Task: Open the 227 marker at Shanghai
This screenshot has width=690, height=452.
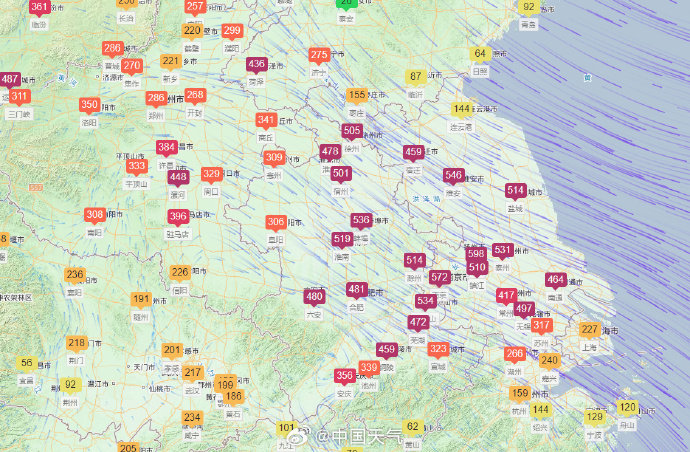Action: [x=590, y=330]
